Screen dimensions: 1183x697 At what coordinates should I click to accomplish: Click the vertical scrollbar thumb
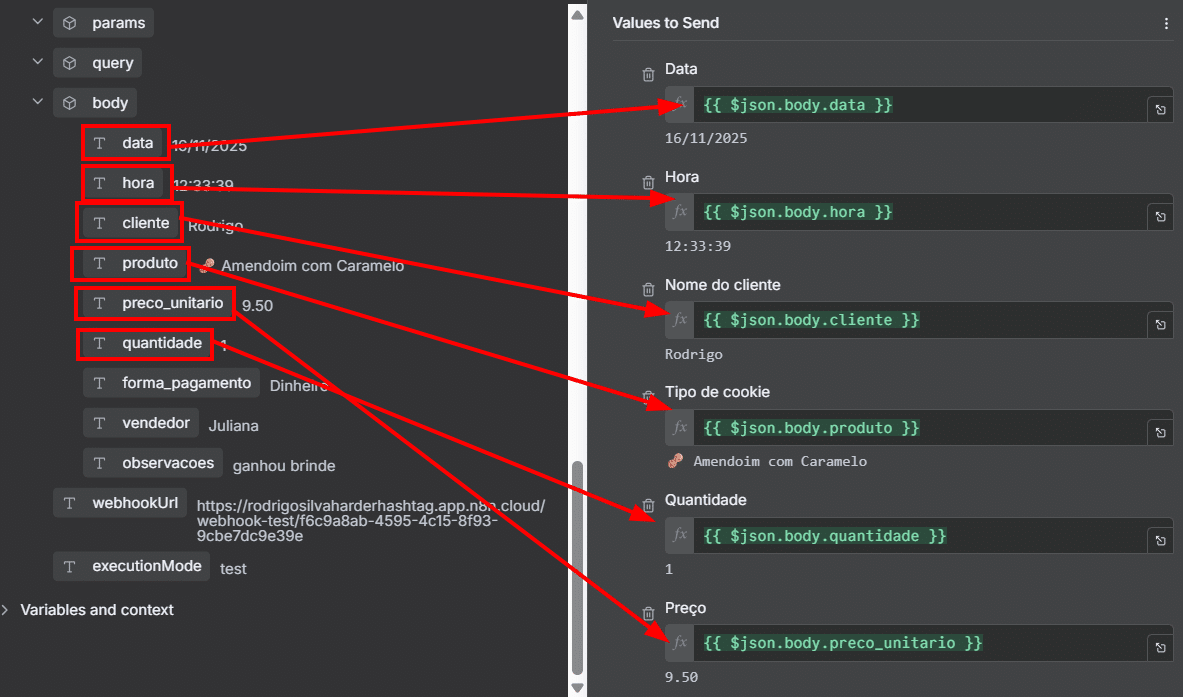click(x=577, y=567)
